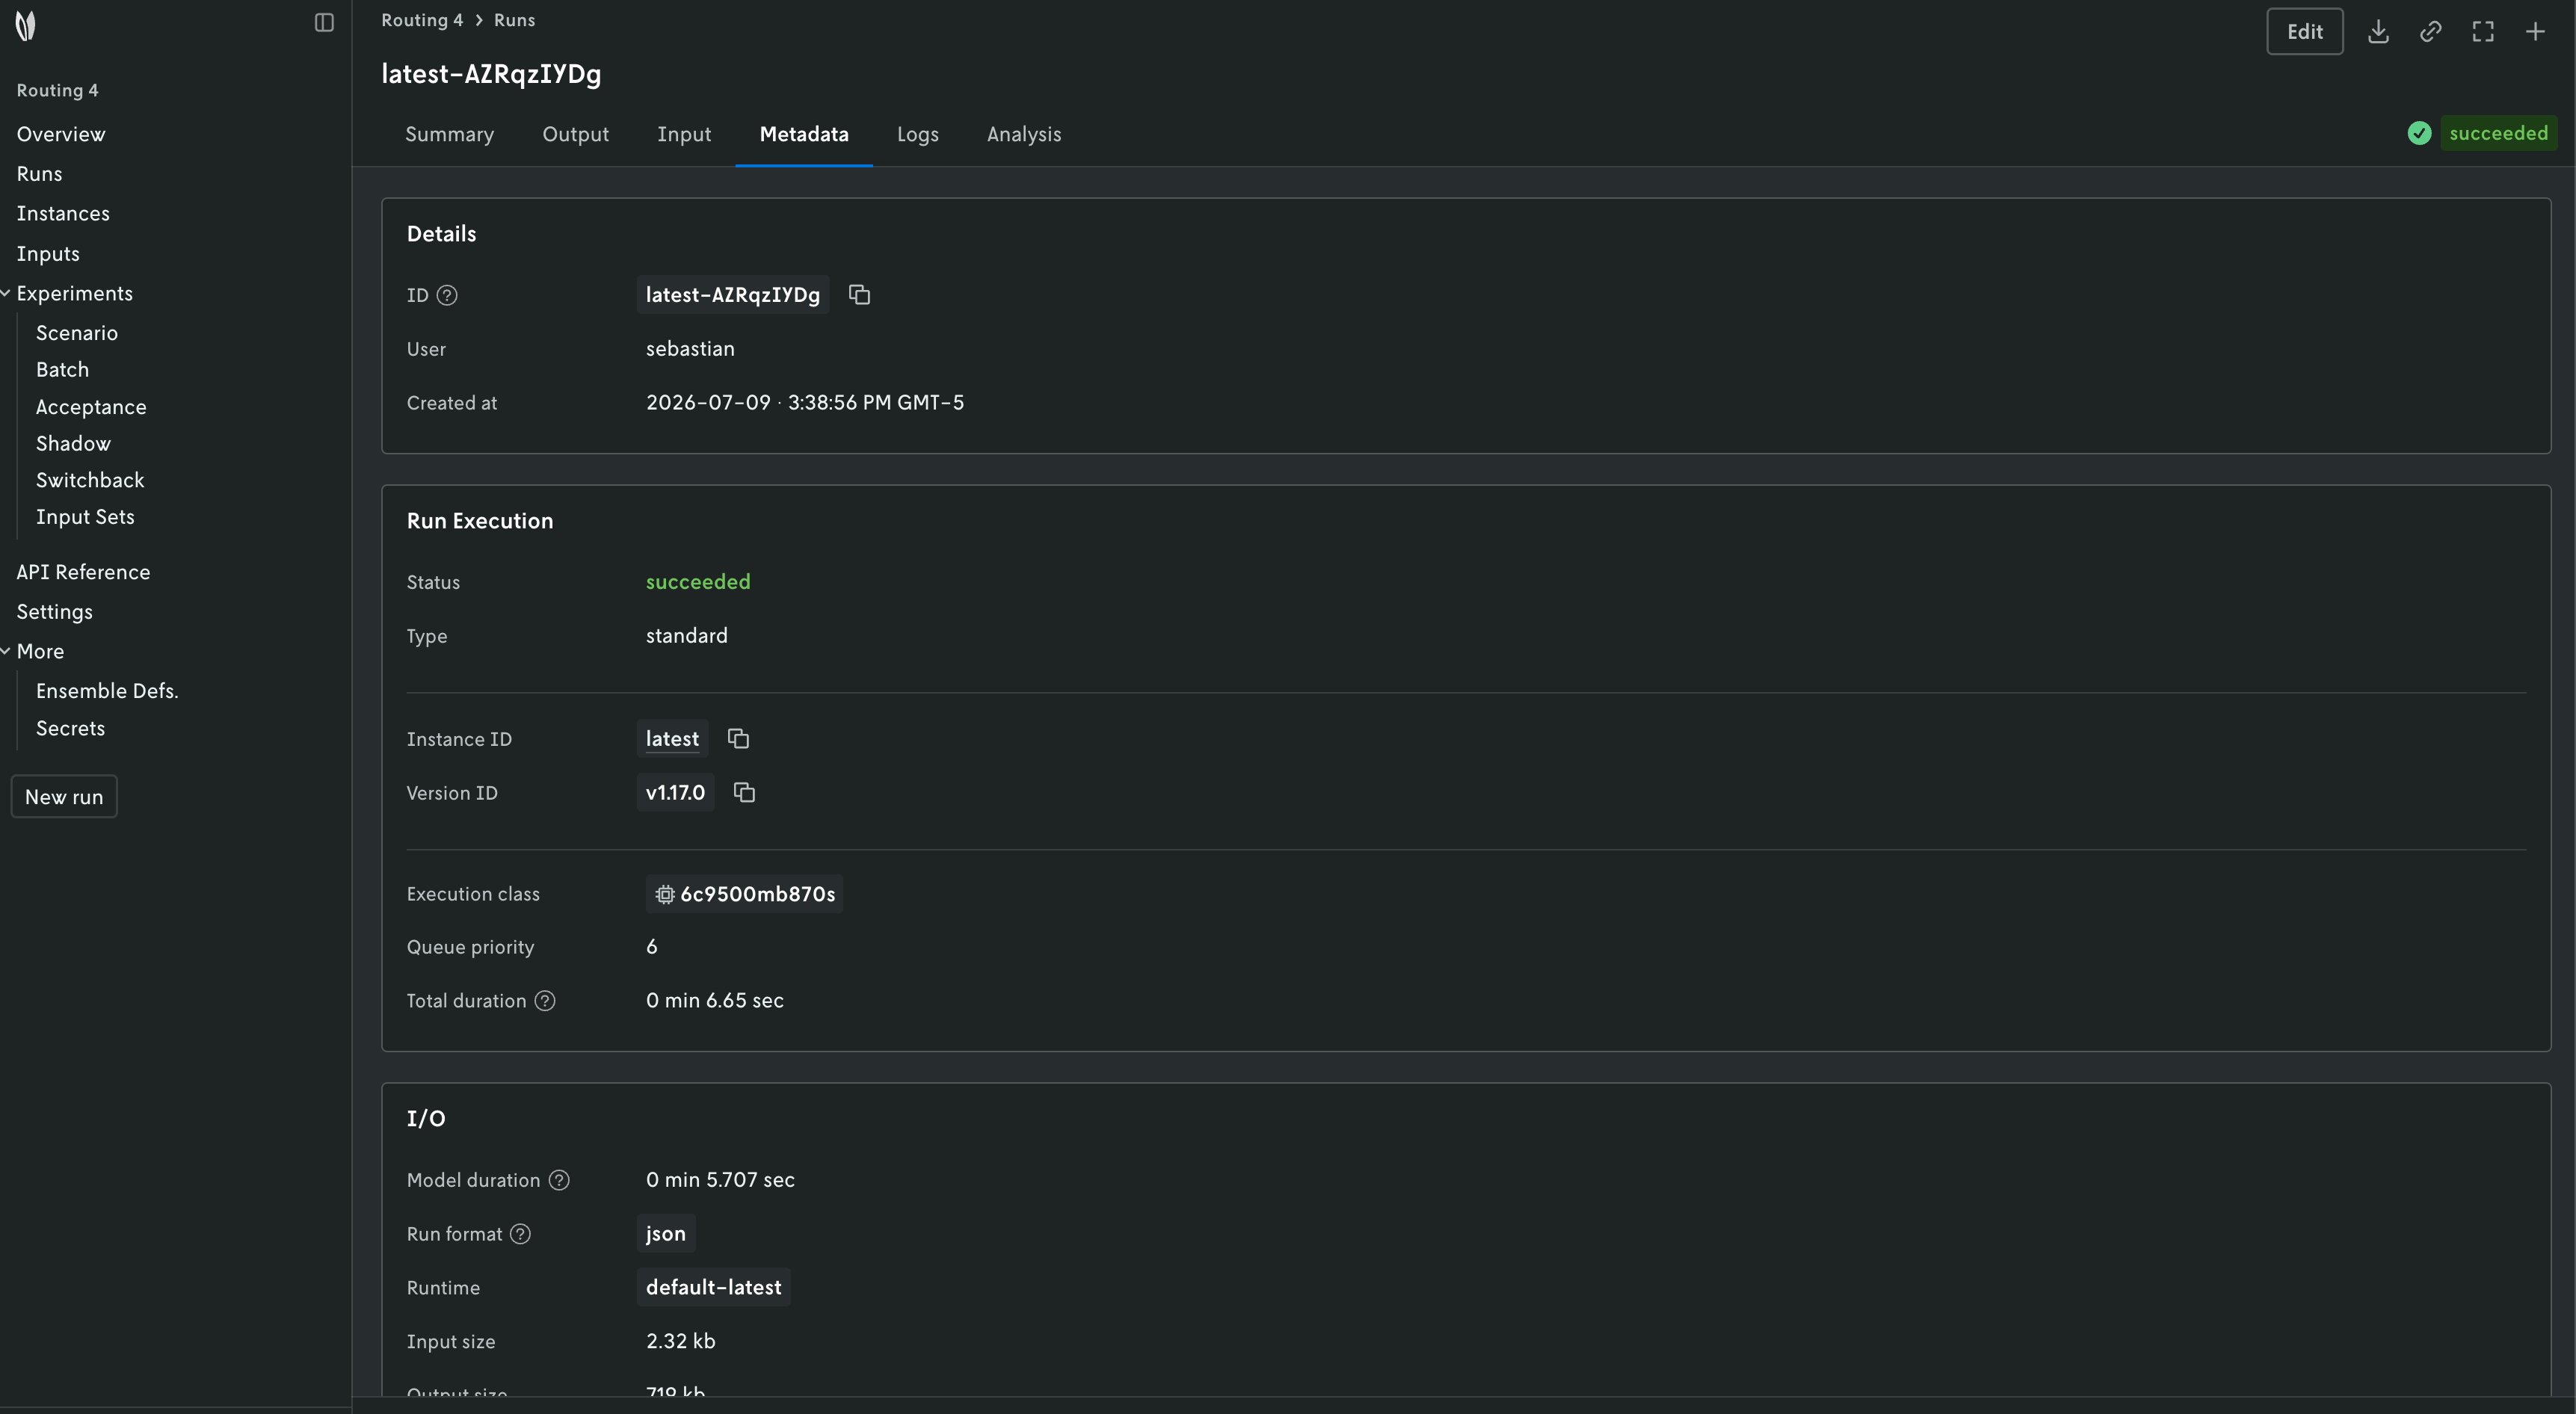Screen dimensions: 2576x1414
Task: Click the succeeded status badge
Action: point(2498,133)
